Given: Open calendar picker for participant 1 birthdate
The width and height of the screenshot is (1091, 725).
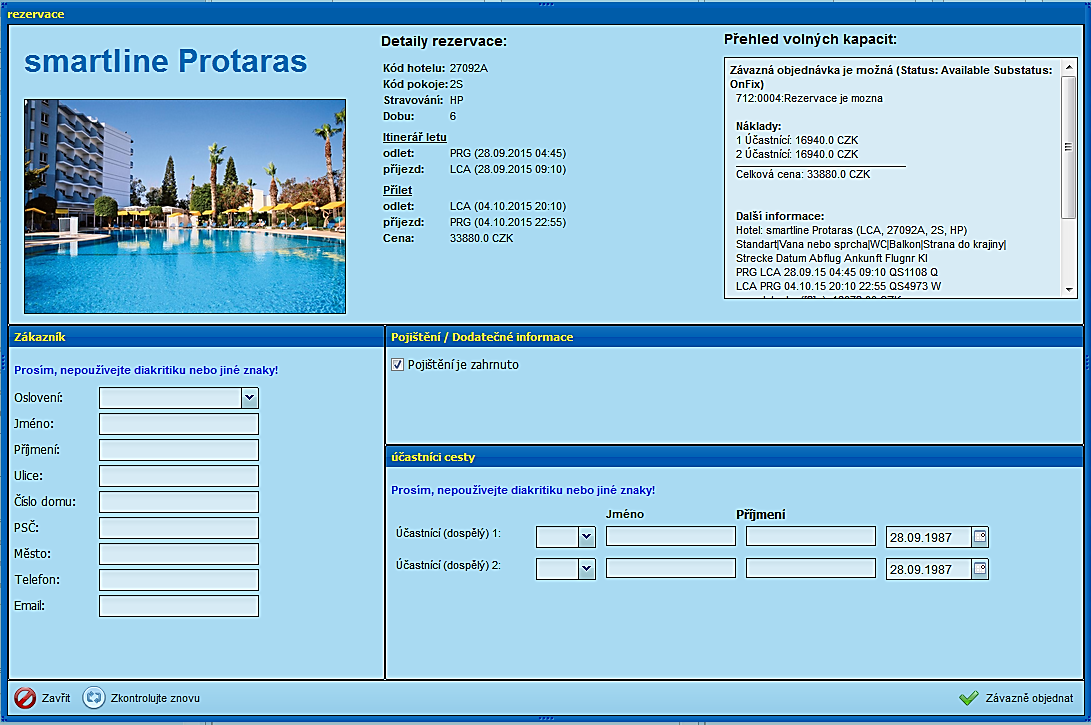Looking at the screenshot, I should point(980,537).
